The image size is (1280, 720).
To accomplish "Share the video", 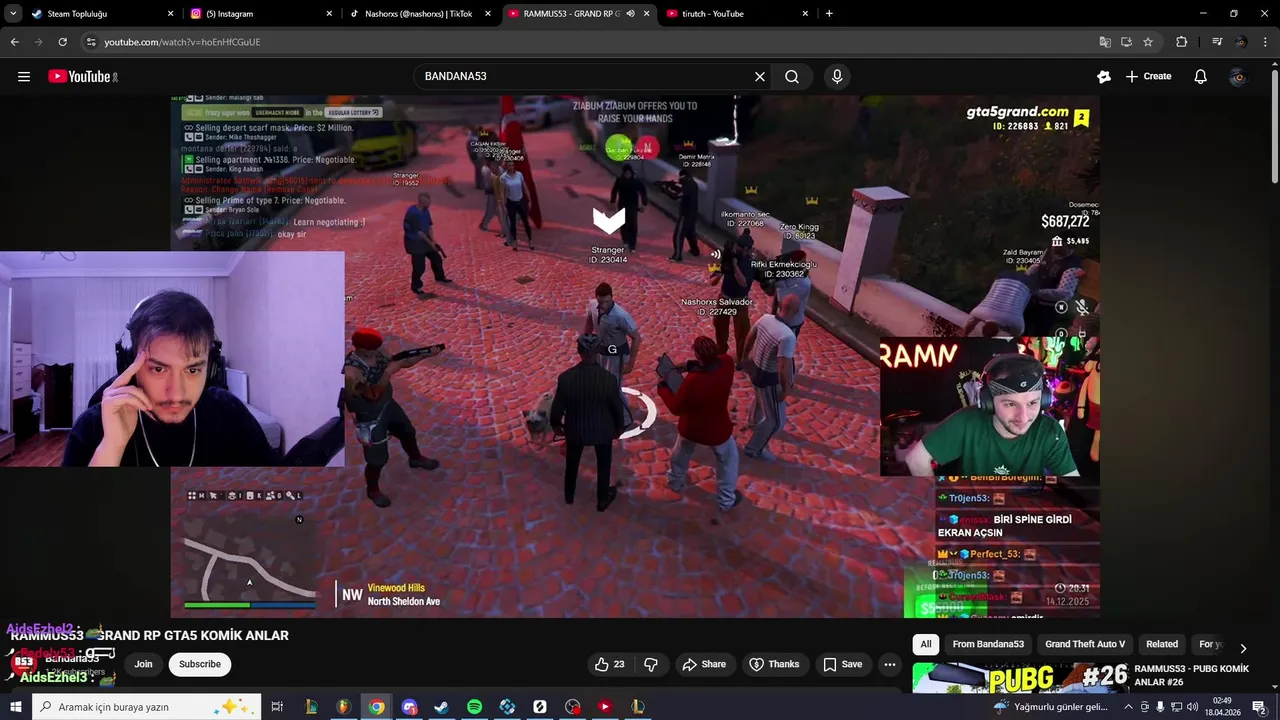I will (704, 664).
